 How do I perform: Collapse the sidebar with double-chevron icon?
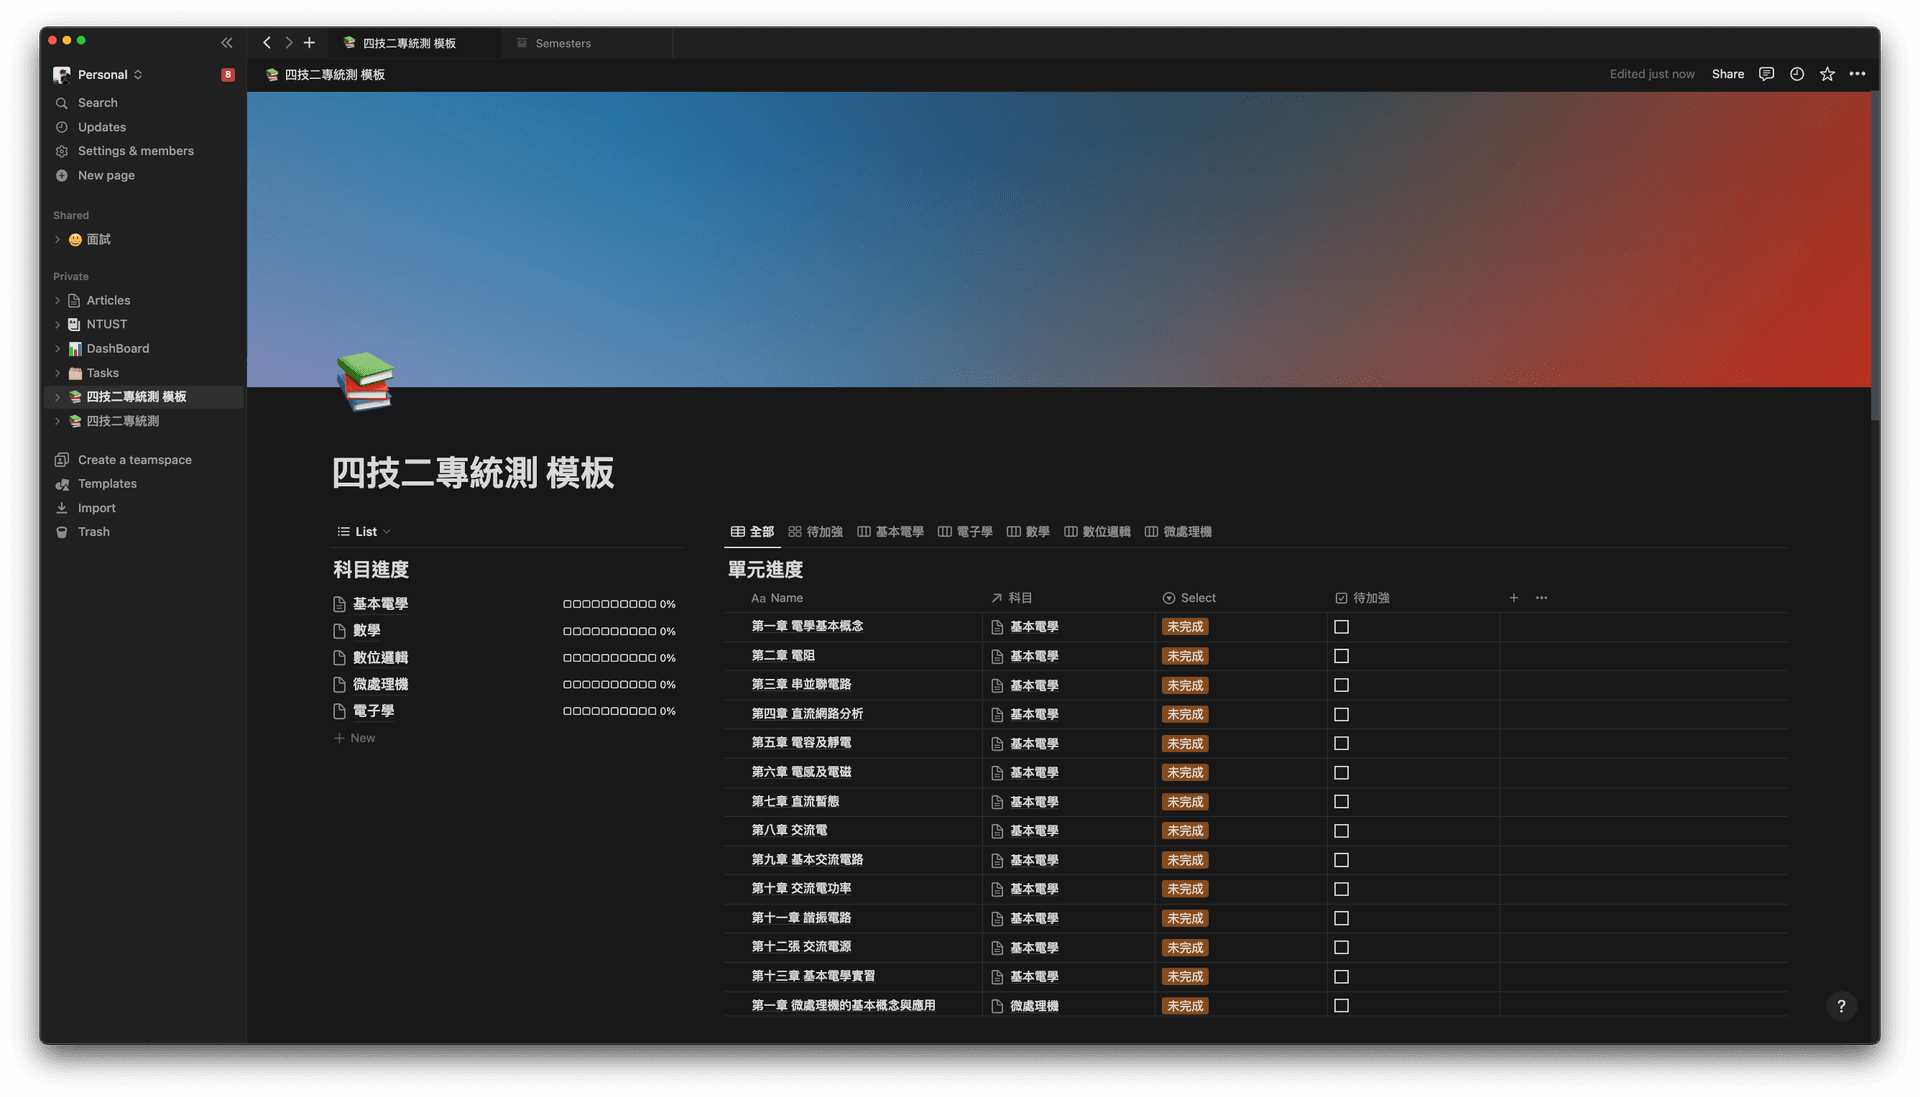[227, 43]
